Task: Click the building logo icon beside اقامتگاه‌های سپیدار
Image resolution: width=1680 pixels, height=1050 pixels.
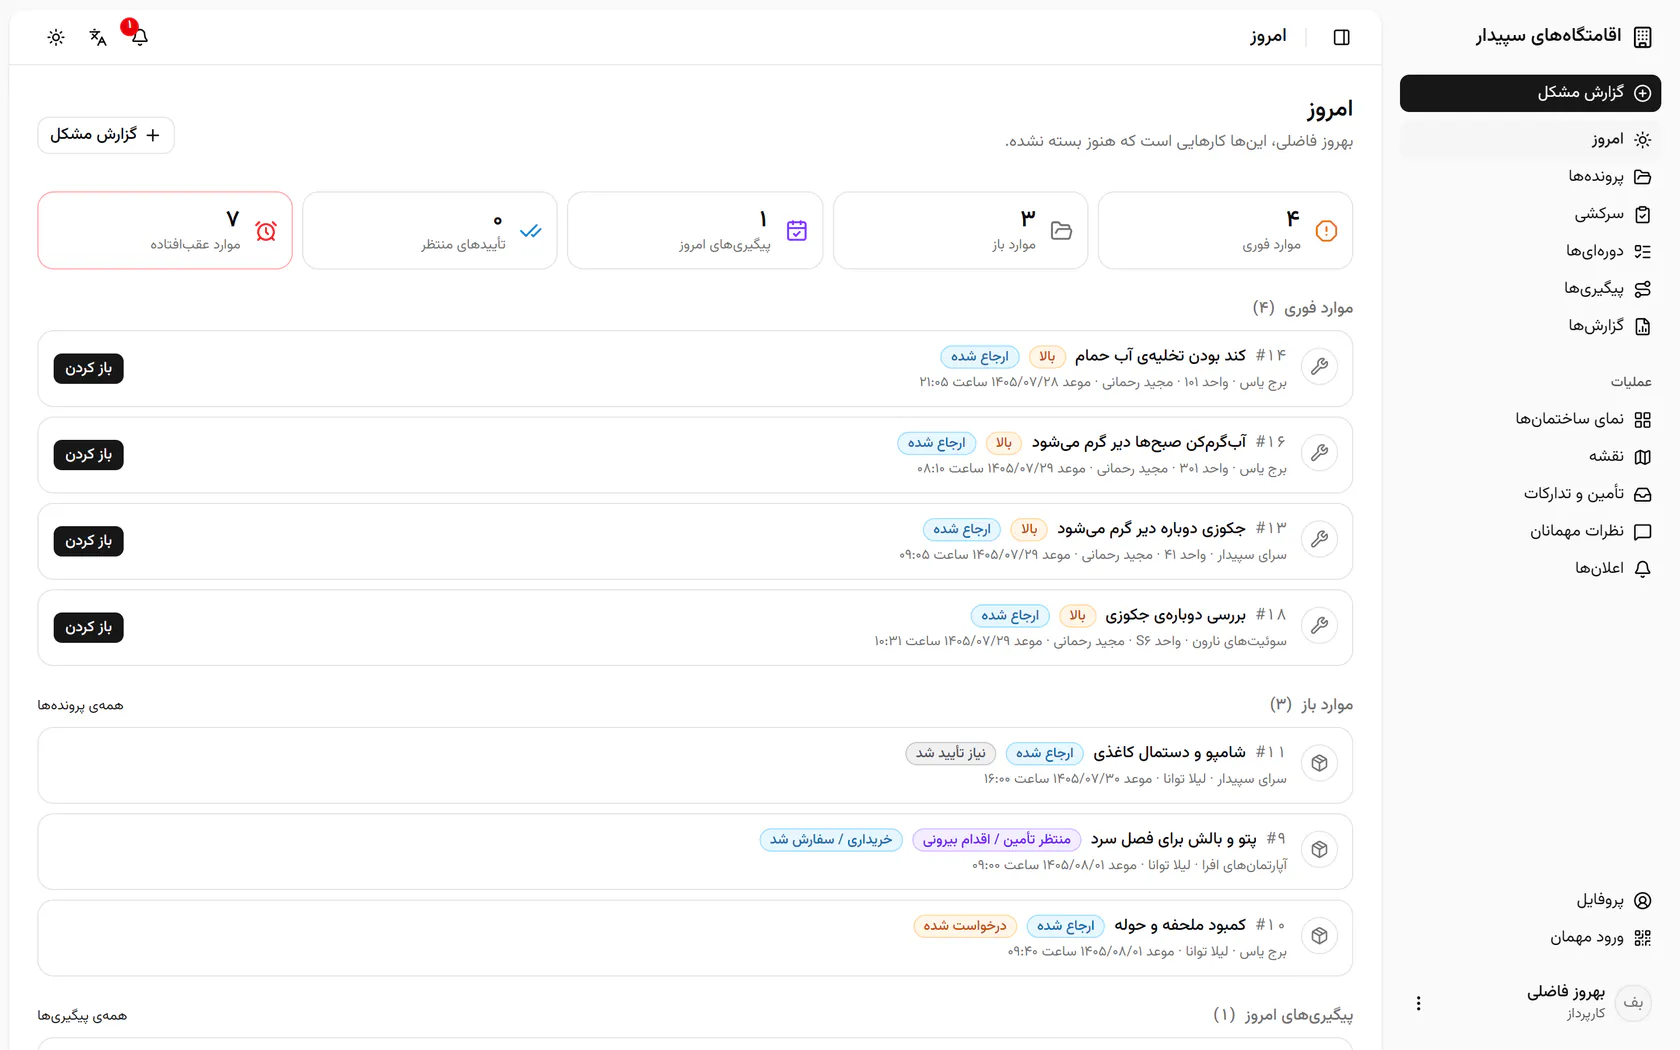Action: pyautogui.click(x=1642, y=37)
